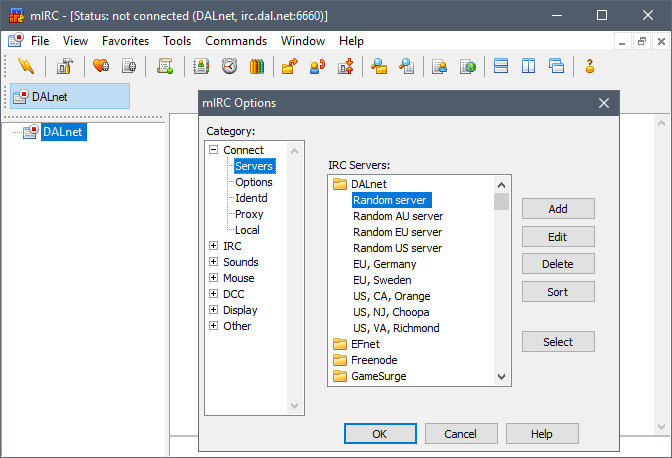Select Random US server entry
Image resolution: width=672 pixels, height=458 pixels.
(397, 248)
